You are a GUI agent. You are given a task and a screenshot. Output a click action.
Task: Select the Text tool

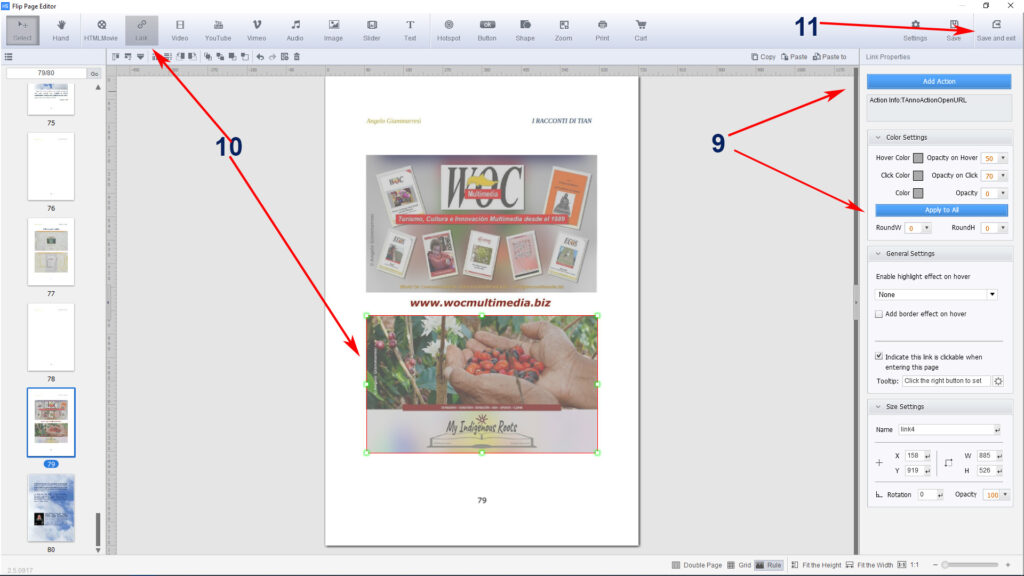tap(410, 30)
